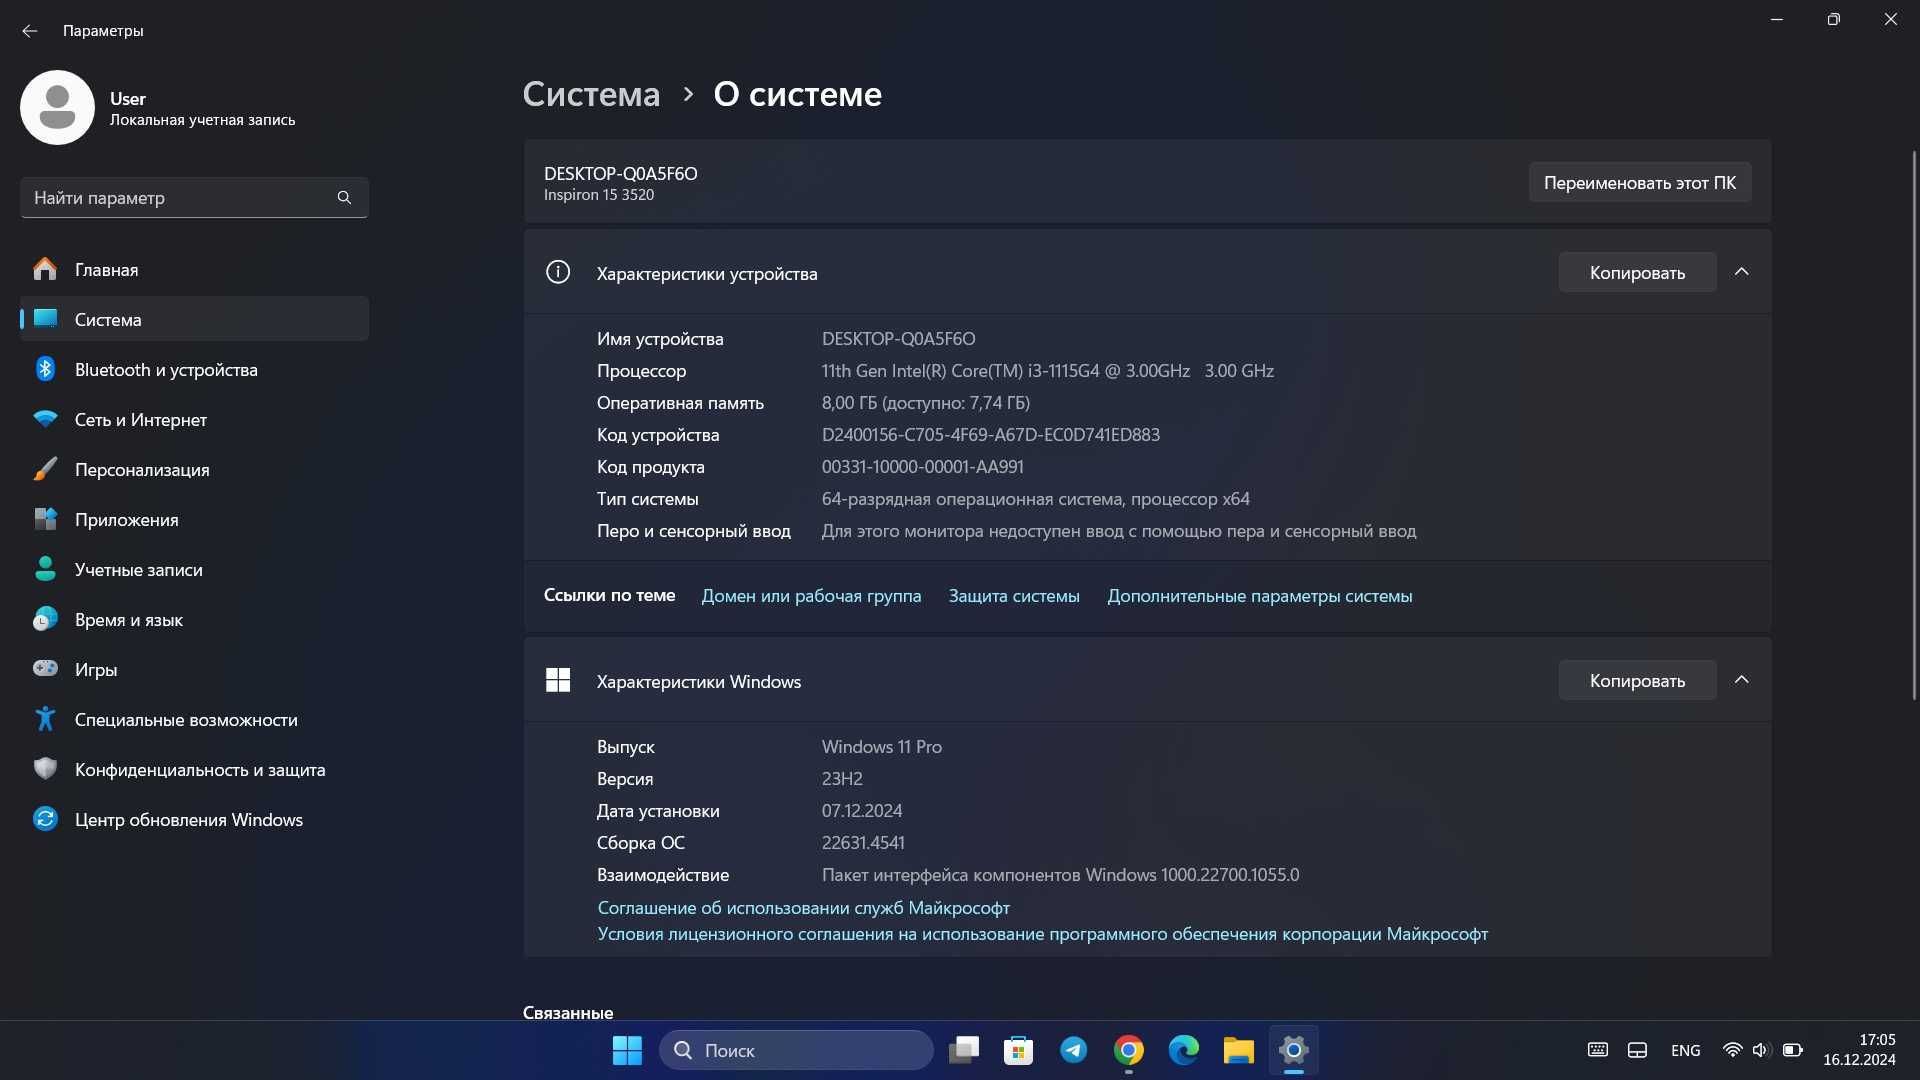Screen dimensions: 1920x1080
Task: Copy the Windows specifications
Action: (1638, 680)
